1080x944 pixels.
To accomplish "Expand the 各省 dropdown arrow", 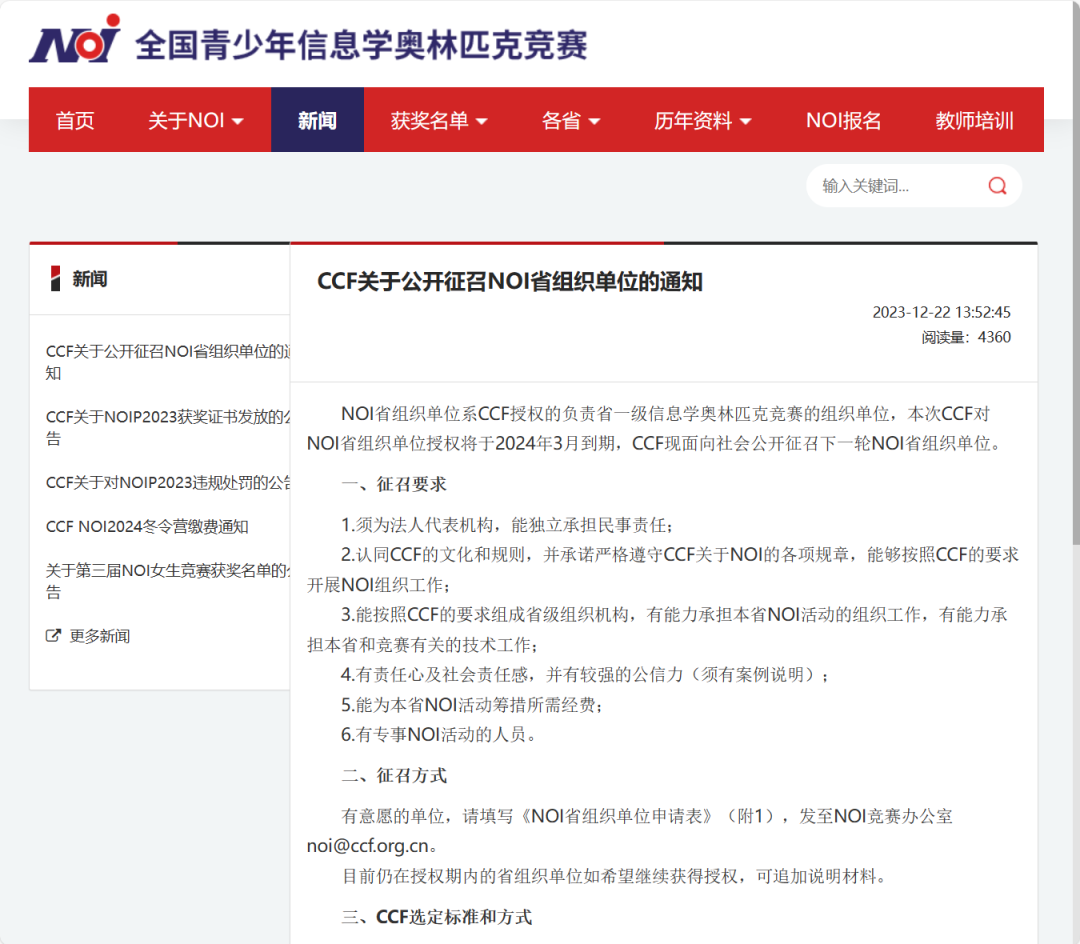I will tap(594, 122).
